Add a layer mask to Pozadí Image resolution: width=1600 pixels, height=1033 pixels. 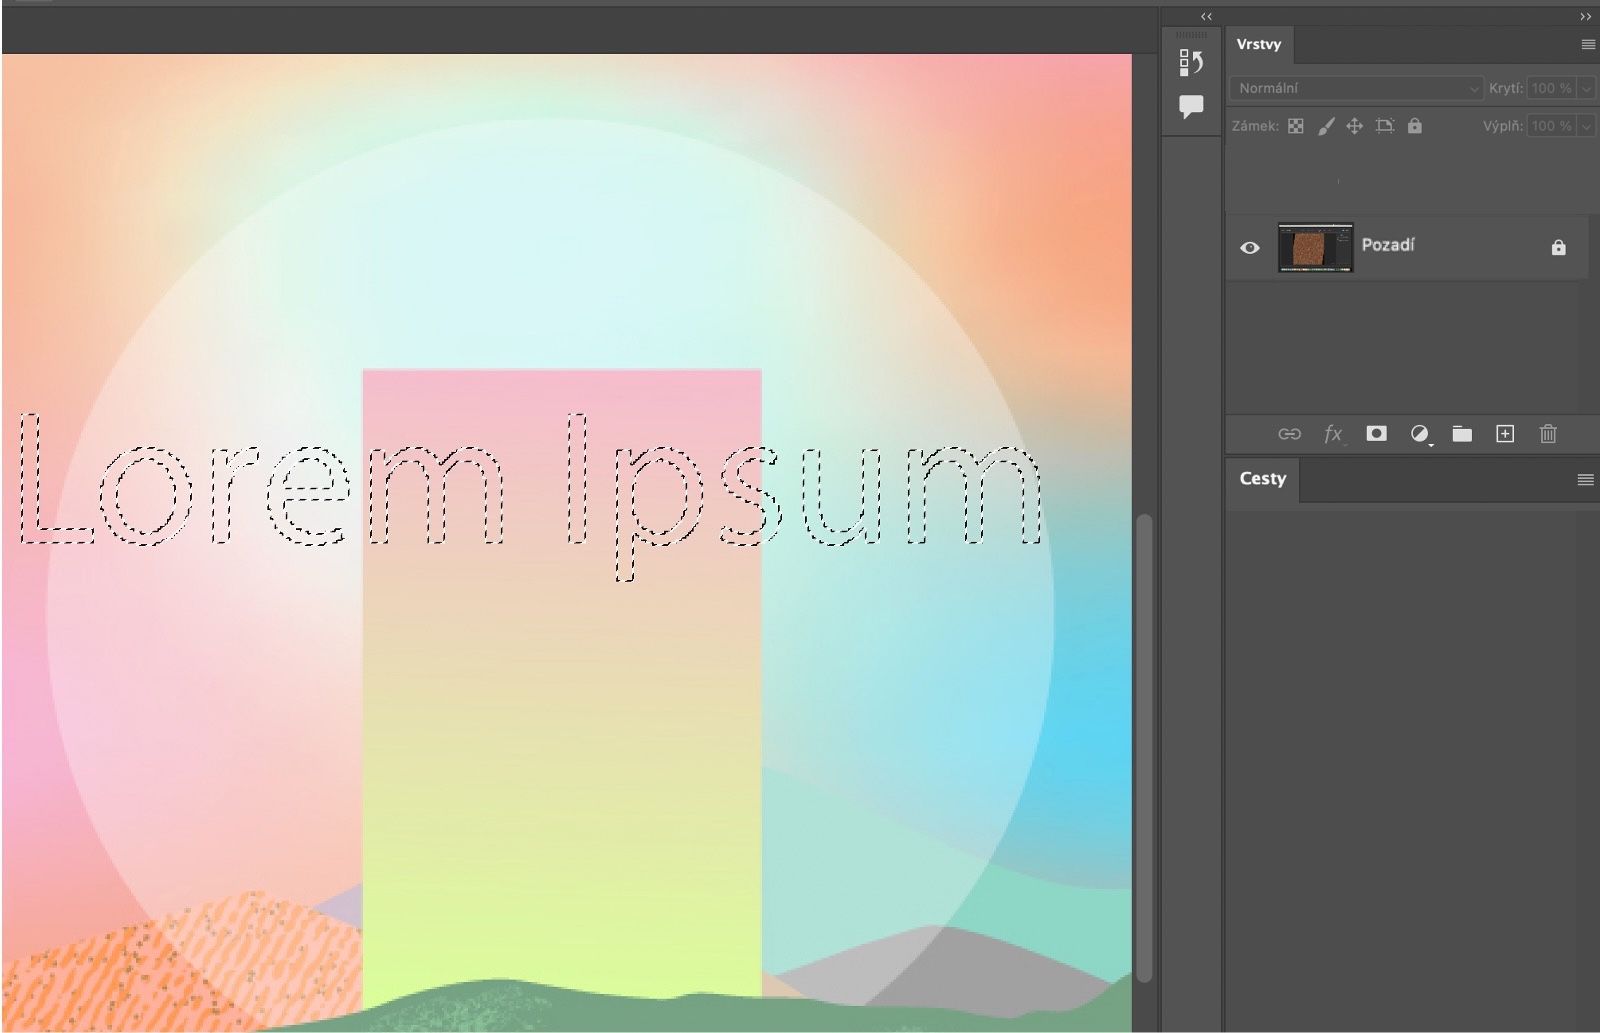1376,434
